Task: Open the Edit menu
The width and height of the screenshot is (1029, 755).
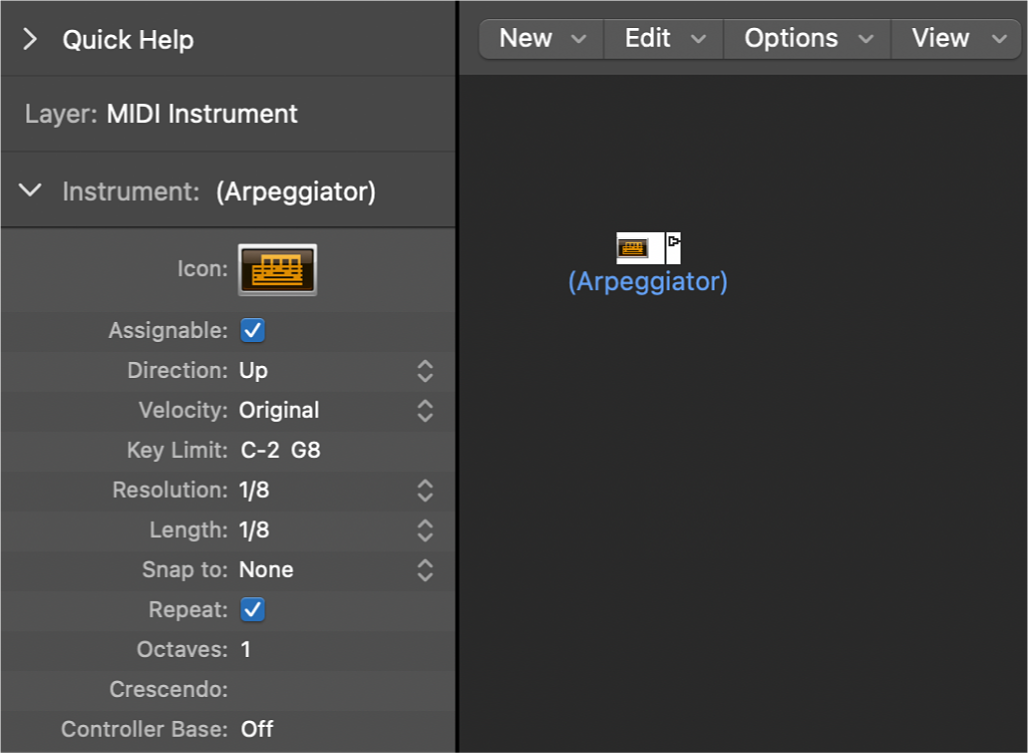Action: coord(662,38)
